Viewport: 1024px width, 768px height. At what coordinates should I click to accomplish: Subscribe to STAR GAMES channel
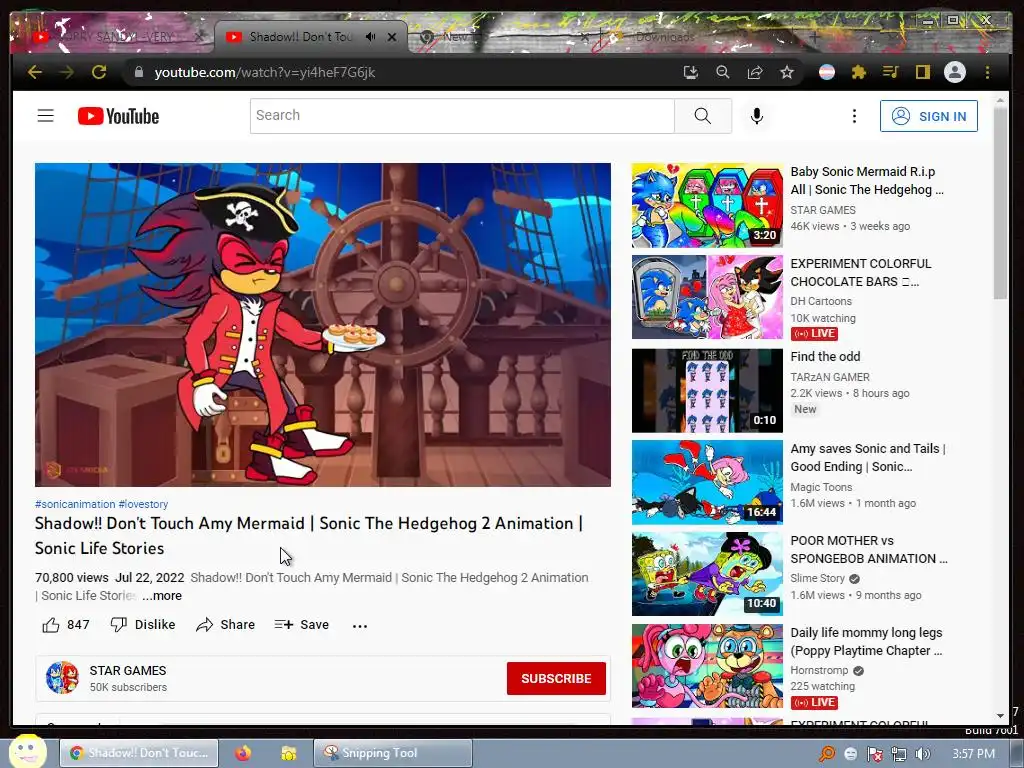point(556,679)
